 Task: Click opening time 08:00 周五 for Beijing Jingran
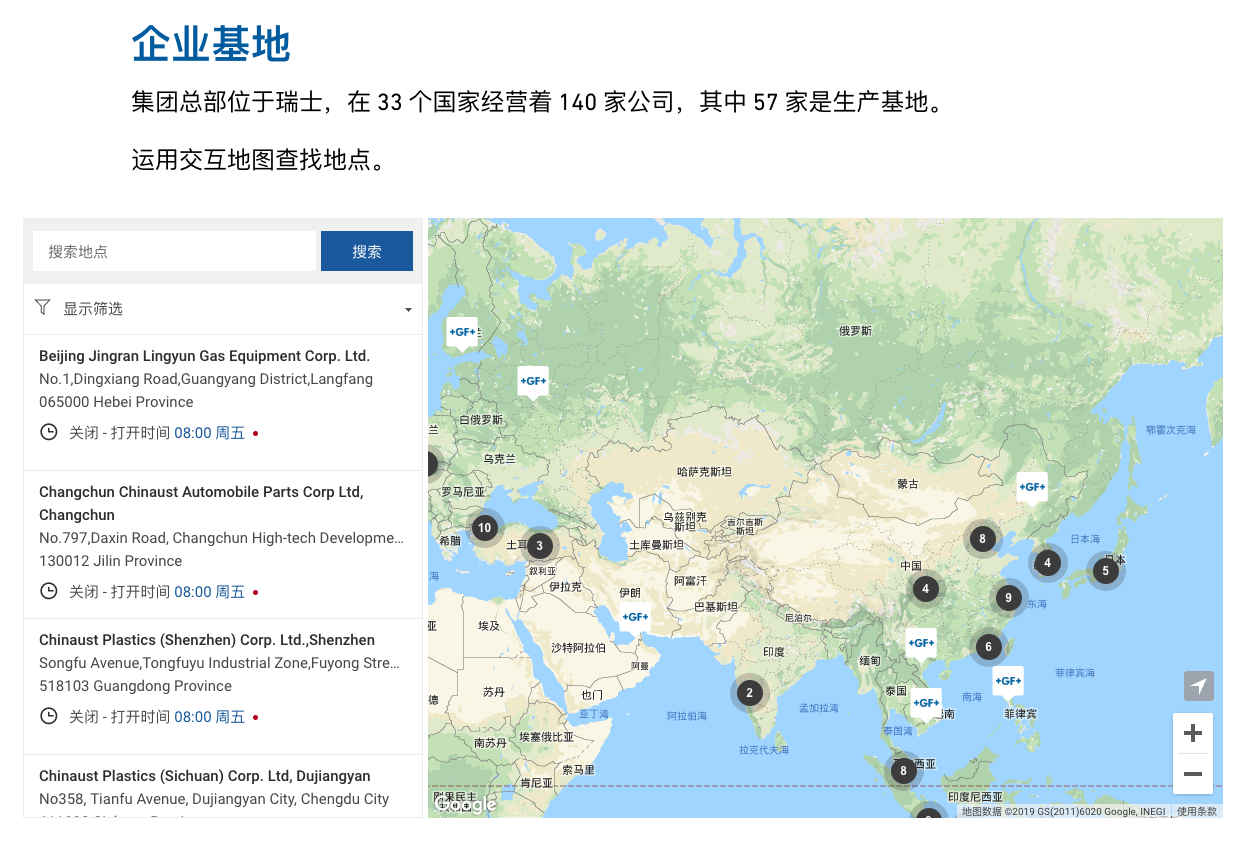tap(209, 433)
